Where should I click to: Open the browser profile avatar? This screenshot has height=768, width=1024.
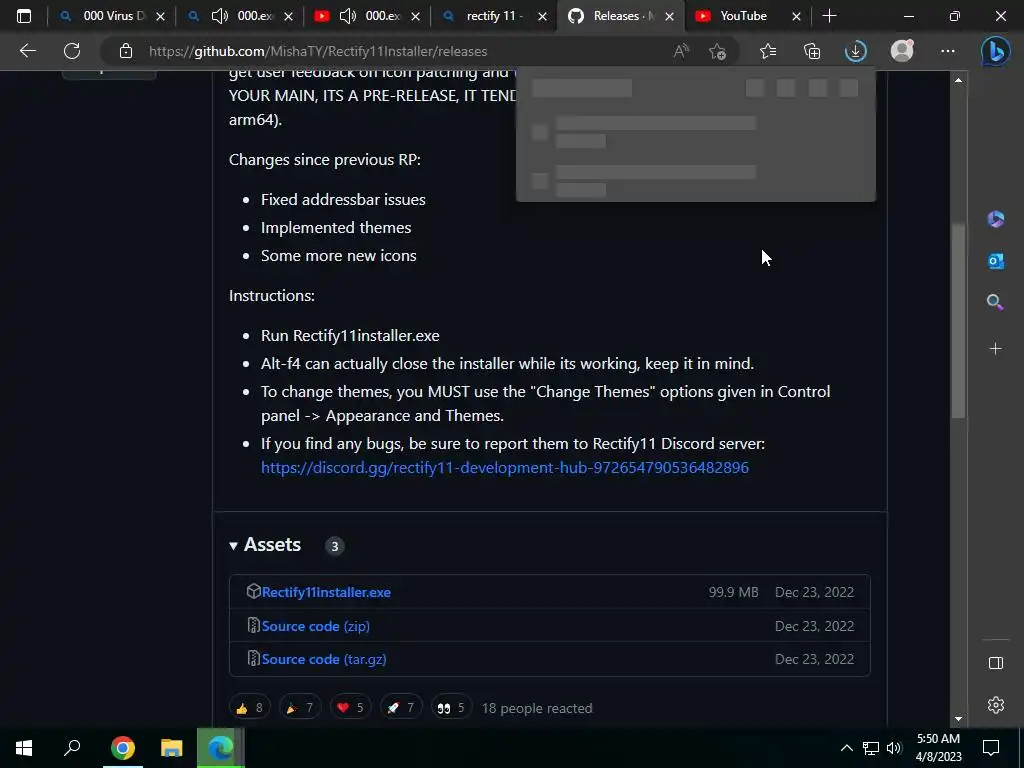[902, 50]
